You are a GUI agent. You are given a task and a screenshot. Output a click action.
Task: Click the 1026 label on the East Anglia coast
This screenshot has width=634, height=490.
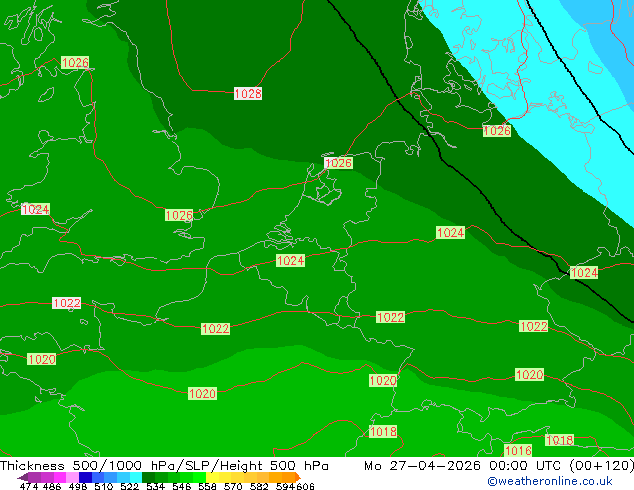click(x=179, y=215)
